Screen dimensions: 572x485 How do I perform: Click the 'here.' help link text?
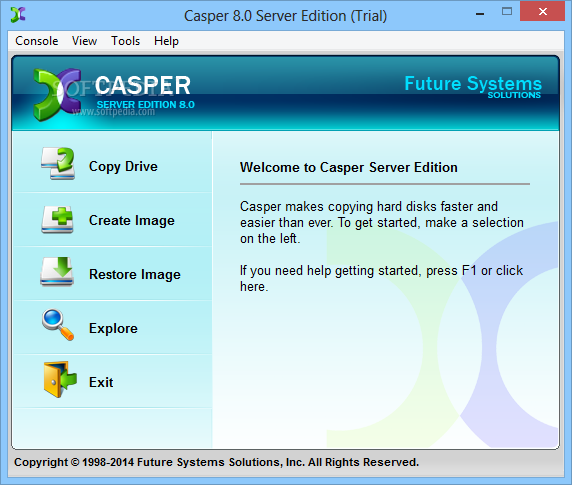[254, 287]
